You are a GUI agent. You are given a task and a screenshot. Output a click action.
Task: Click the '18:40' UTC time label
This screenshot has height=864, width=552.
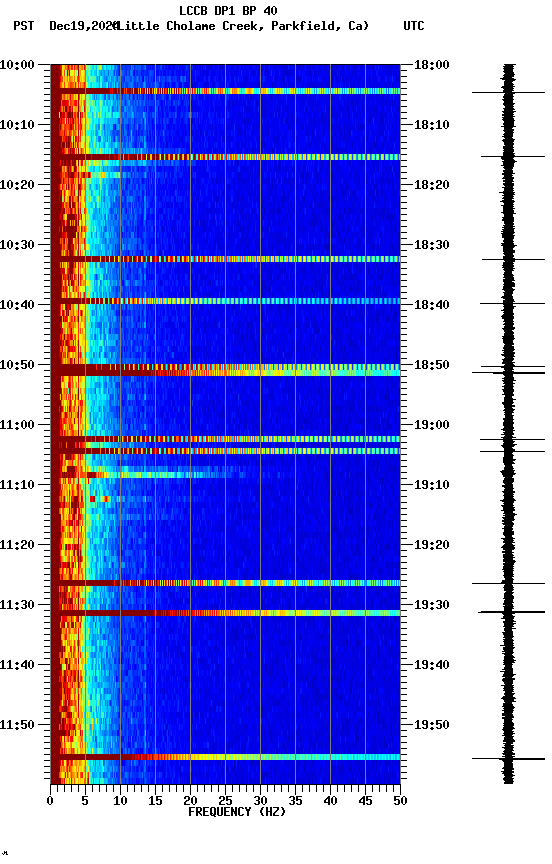click(x=432, y=305)
